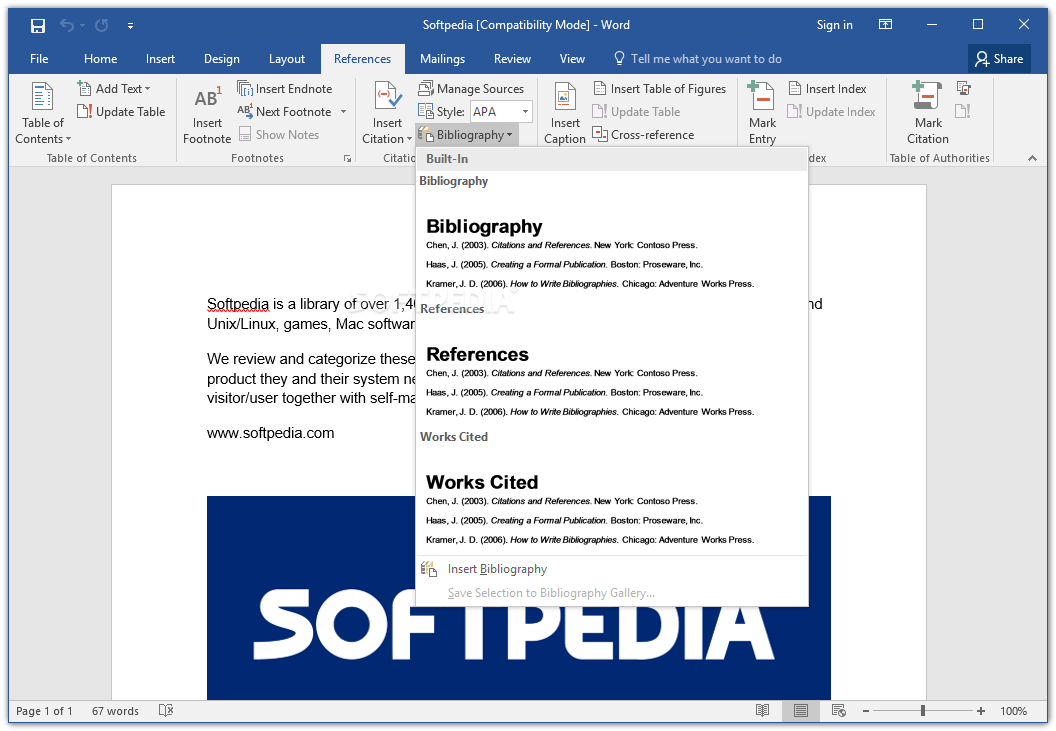Click the greyed Show Notes option

click(x=279, y=135)
